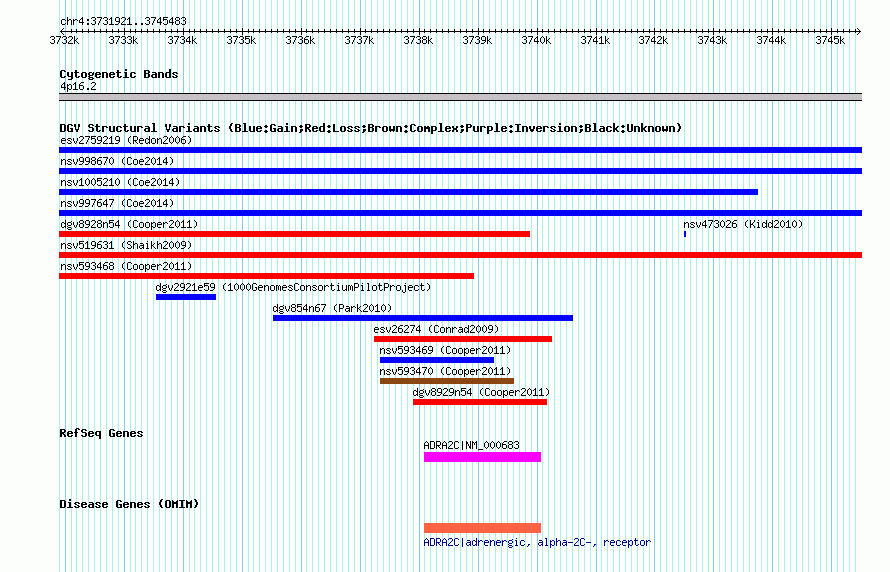Click the DGV Structural Variants track title
Image resolution: width=890 pixels, height=572 pixels.
tap(371, 128)
